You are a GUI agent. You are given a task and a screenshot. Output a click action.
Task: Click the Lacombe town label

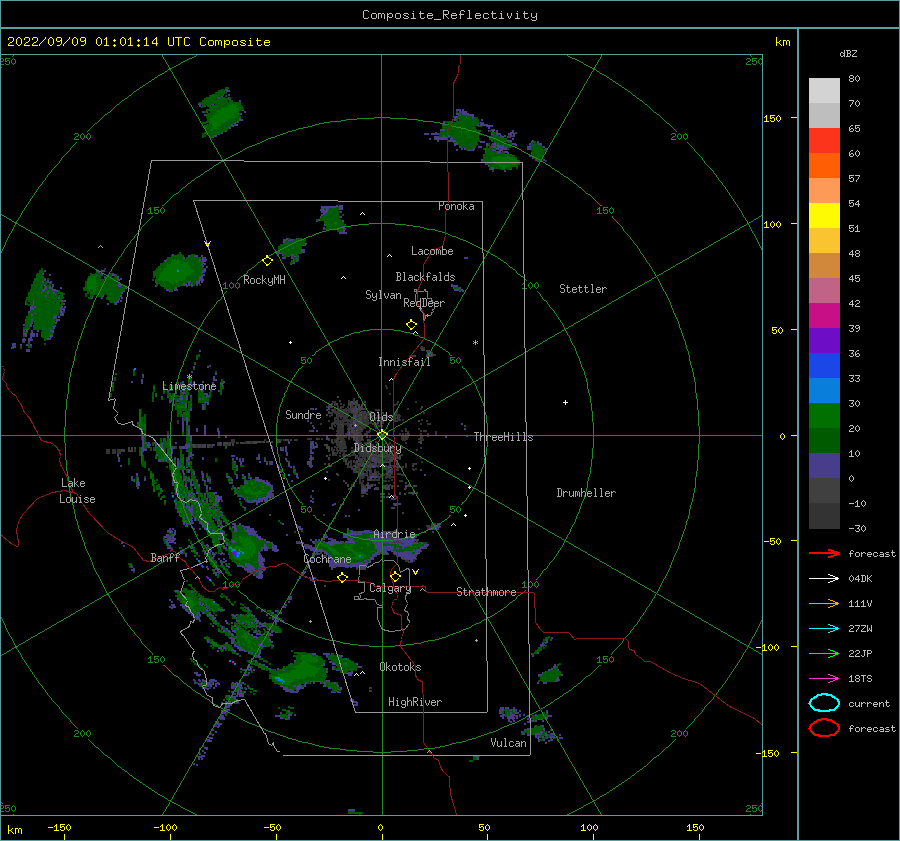coord(432,251)
